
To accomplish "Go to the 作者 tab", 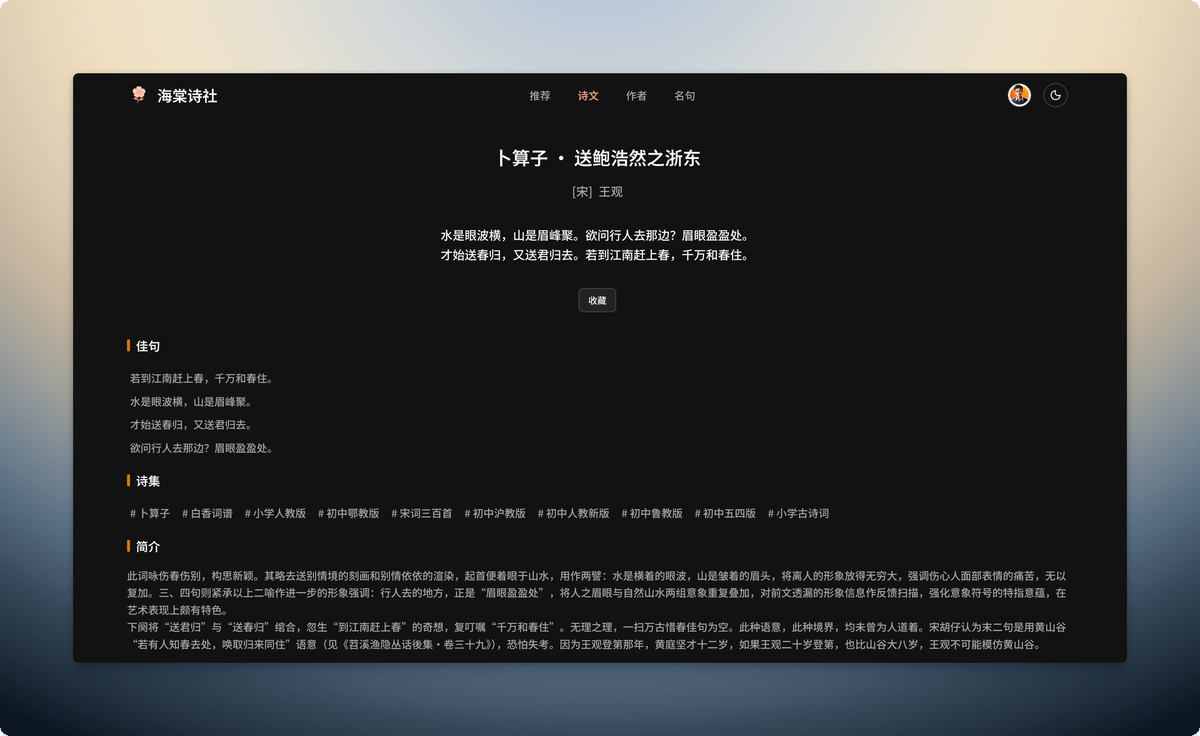I will tap(636, 96).
